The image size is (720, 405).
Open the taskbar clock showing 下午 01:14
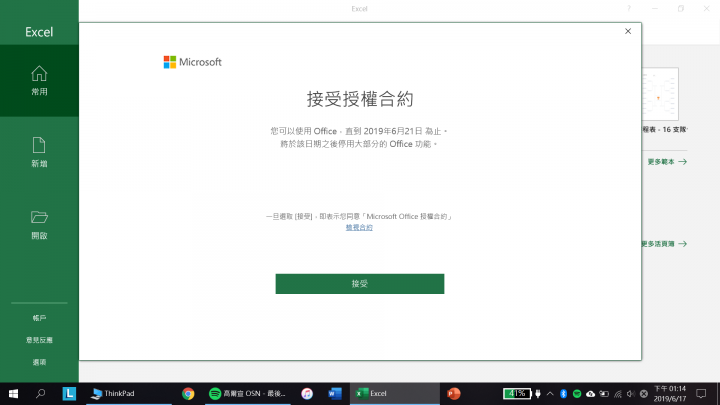(670, 394)
